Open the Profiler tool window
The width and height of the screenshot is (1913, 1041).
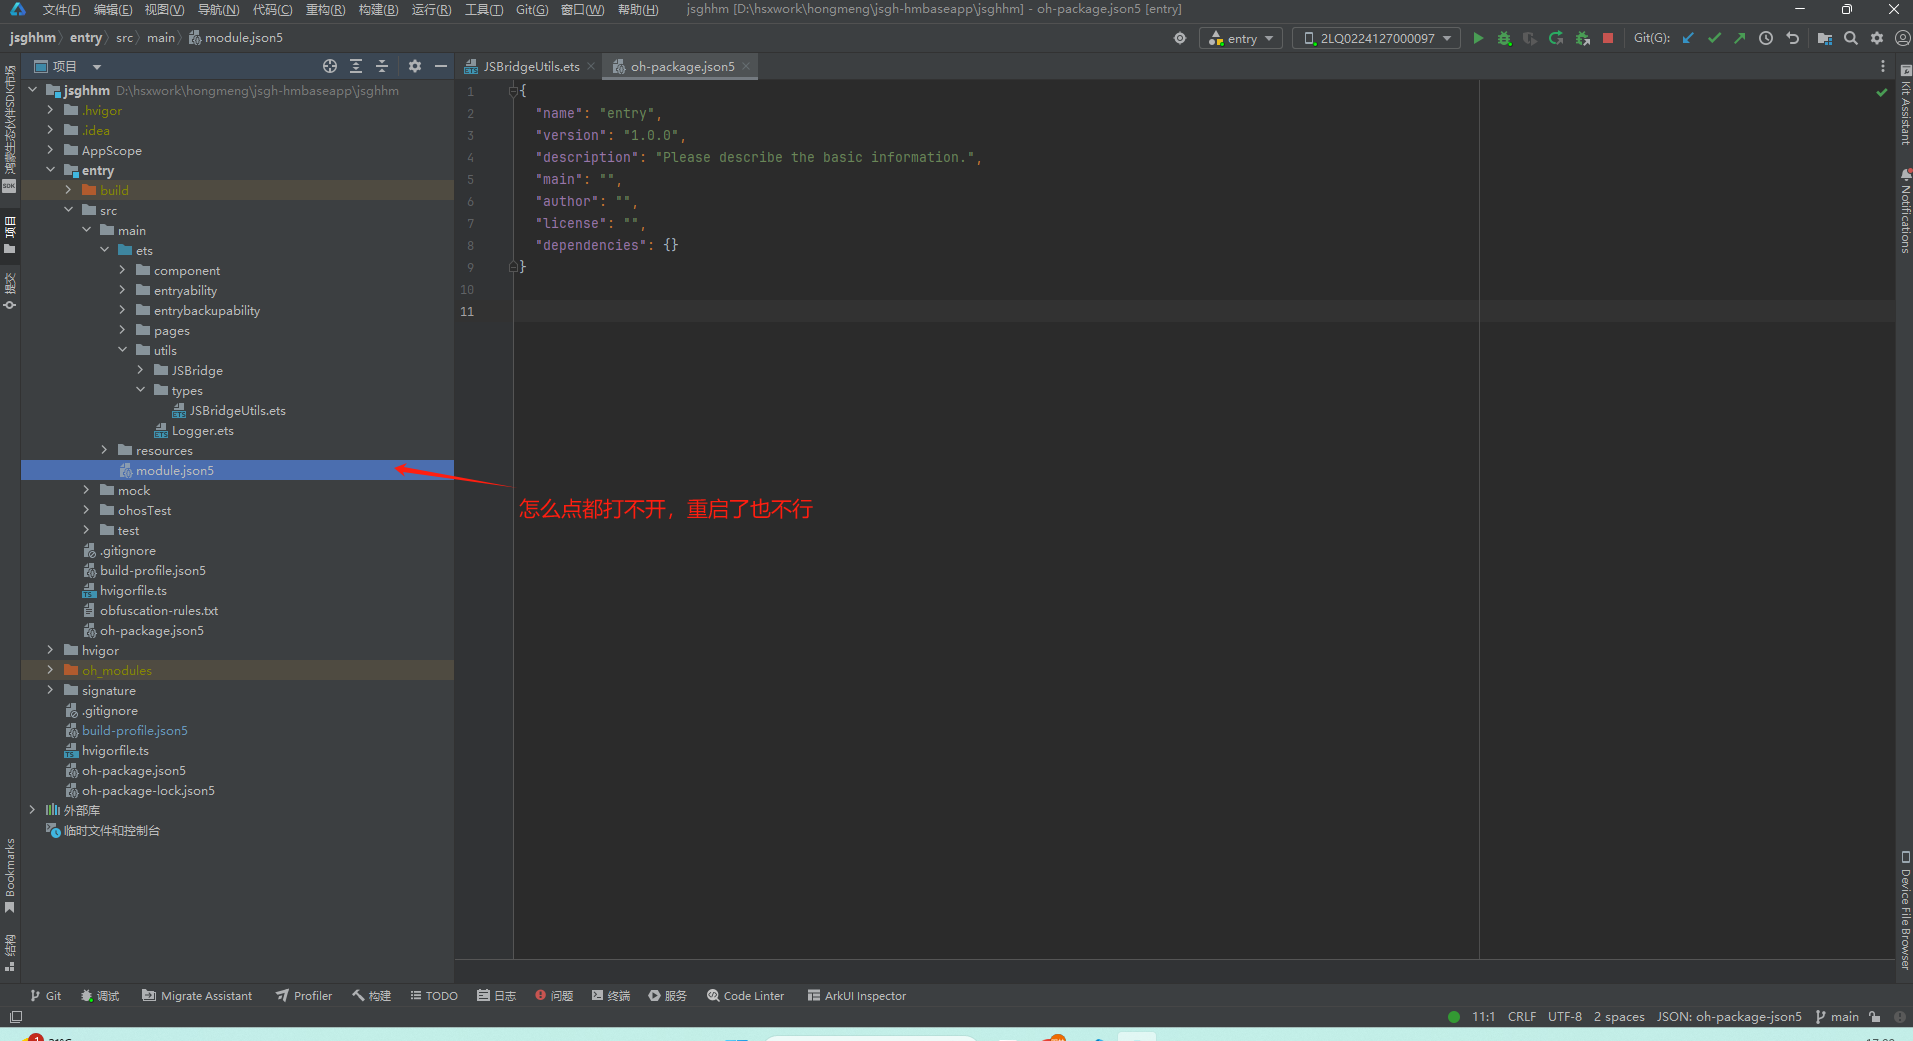[x=304, y=995]
